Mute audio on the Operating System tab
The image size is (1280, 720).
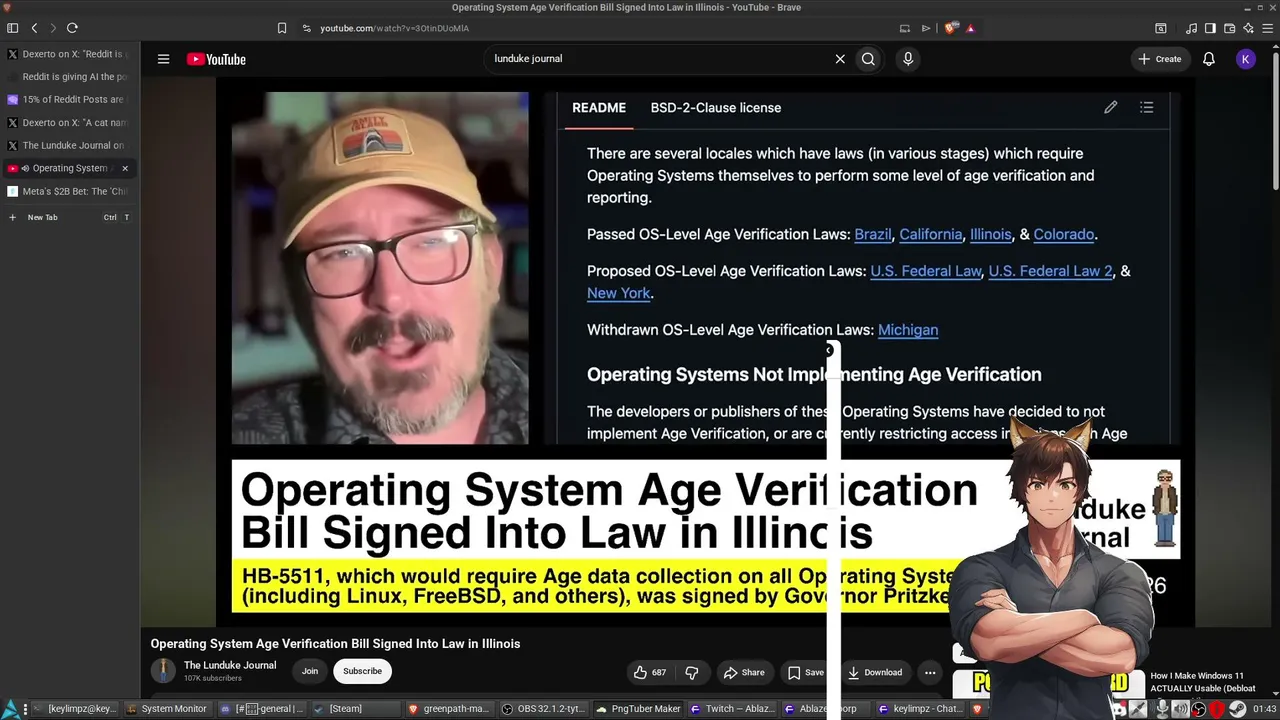tap(25, 168)
